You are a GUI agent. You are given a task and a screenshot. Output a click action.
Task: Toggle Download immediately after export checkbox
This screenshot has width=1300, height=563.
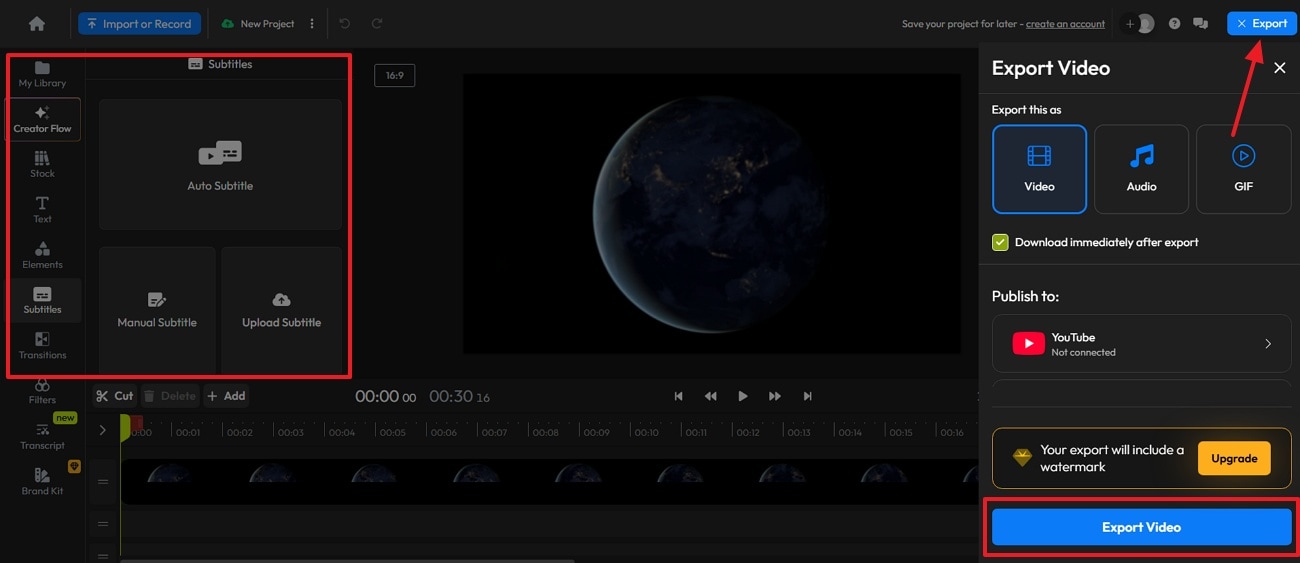[x=1000, y=242]
